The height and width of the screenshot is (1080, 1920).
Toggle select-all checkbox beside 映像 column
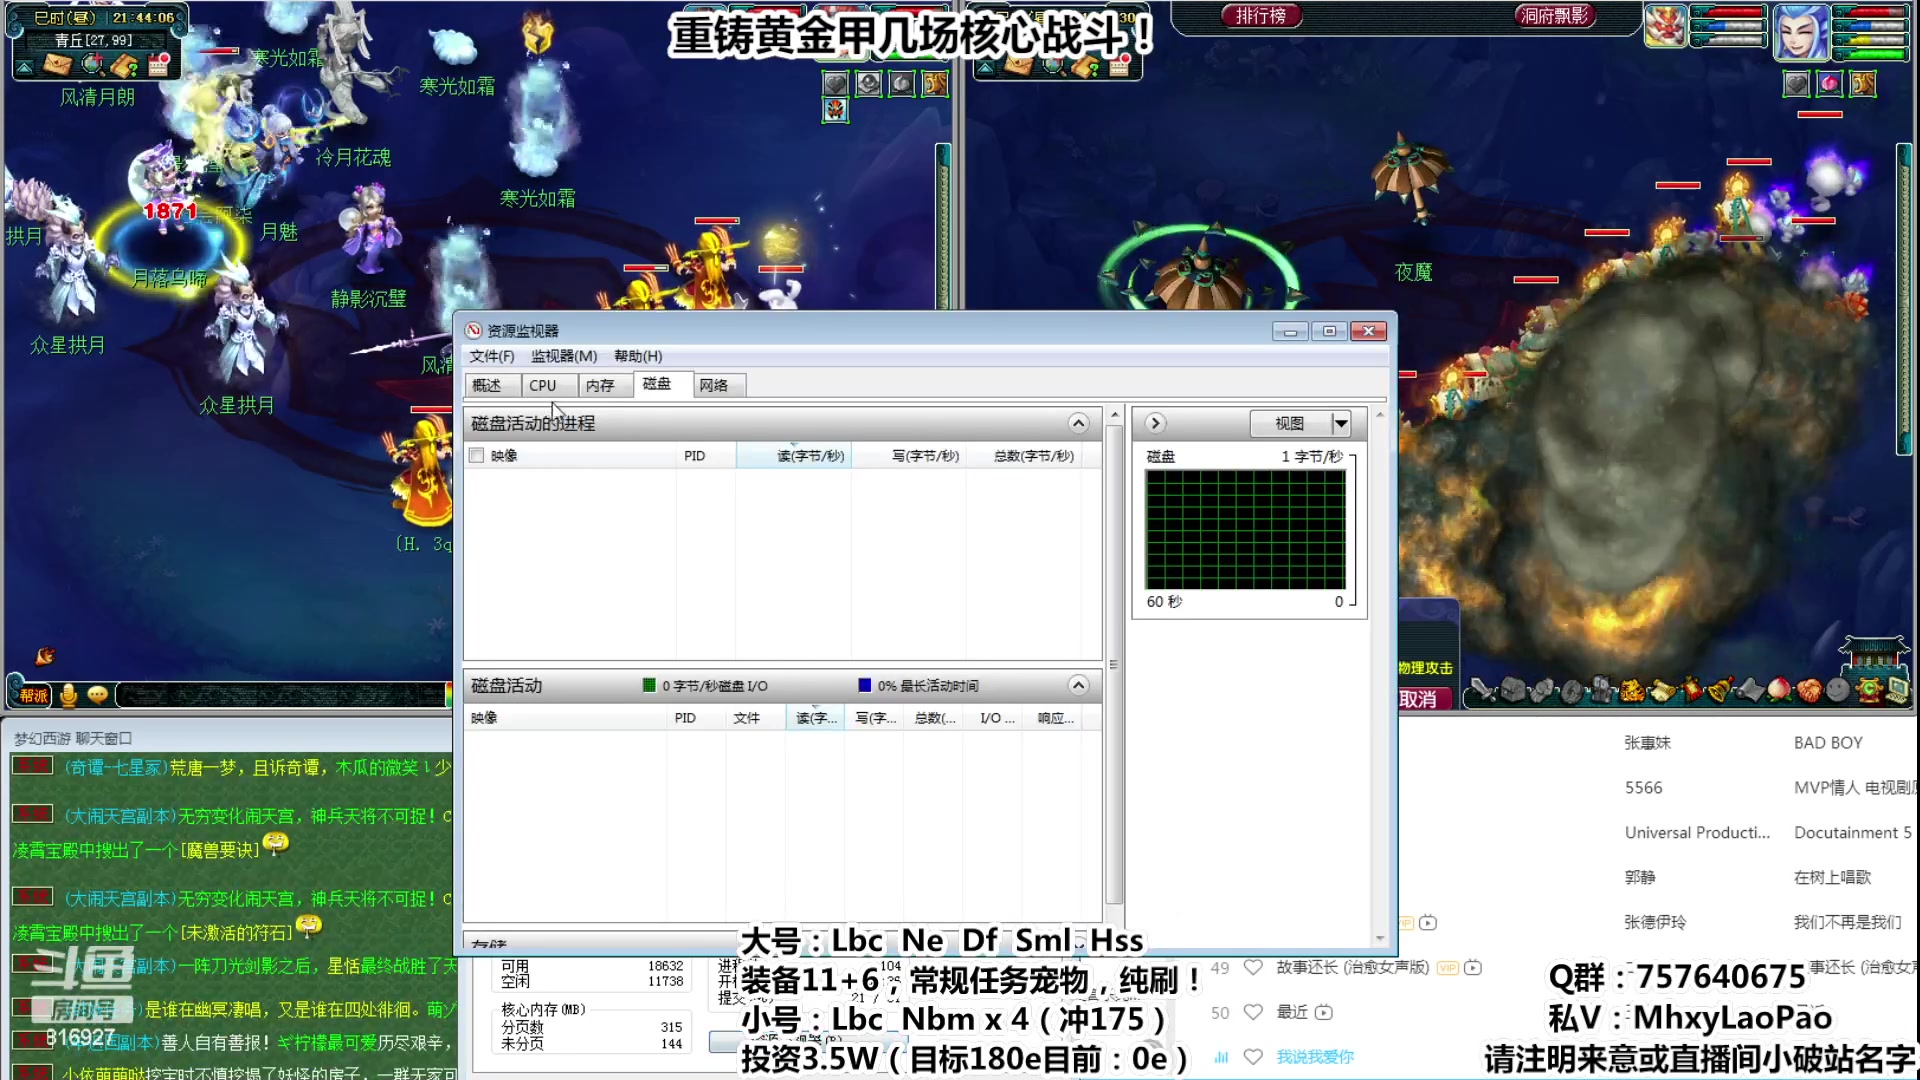coord(477,456)
